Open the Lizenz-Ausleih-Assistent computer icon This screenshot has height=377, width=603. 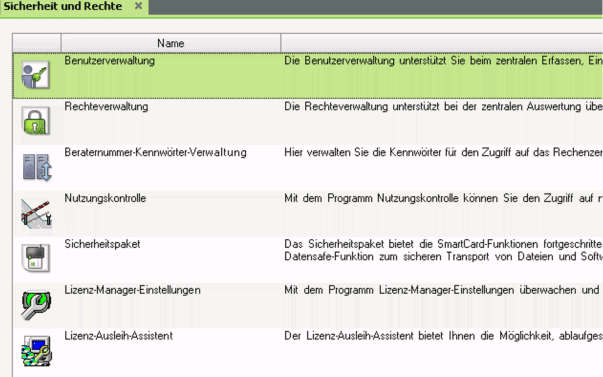pos(37,351)
